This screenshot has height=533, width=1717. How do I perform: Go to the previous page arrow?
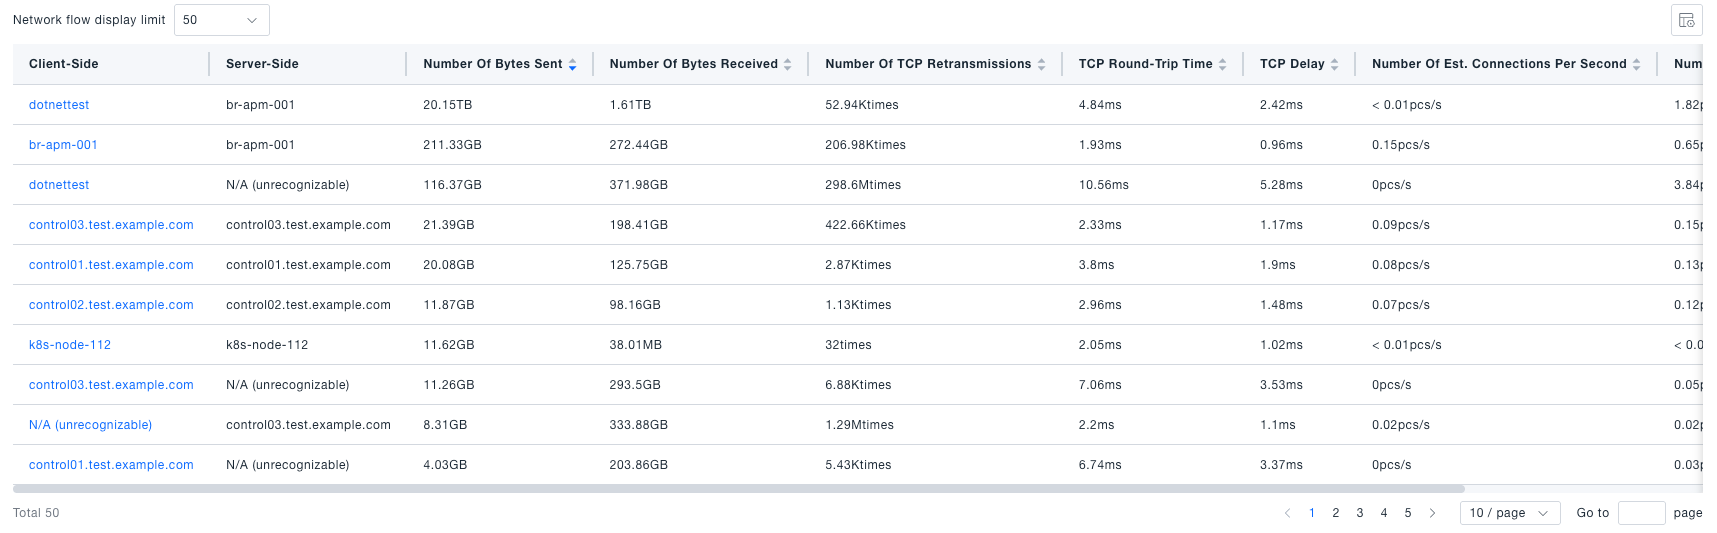[x=1287, y=513]
